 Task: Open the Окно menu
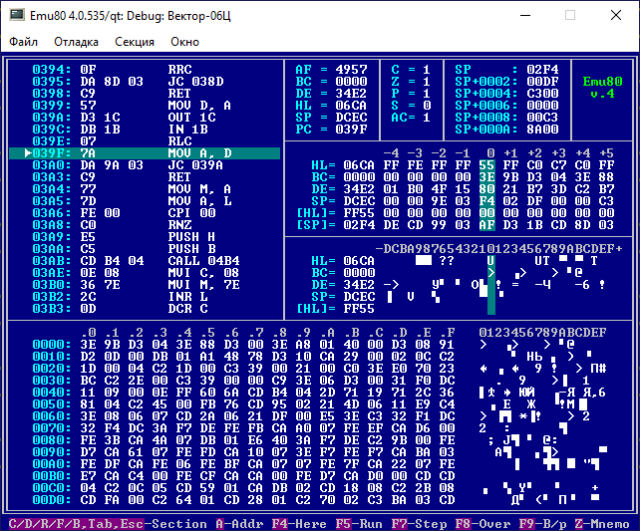(x=185, y=42)
